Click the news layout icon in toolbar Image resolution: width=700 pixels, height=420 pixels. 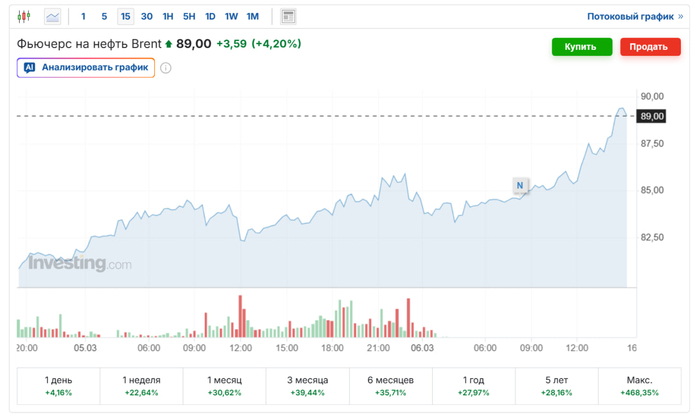click(x=288, y=17)
